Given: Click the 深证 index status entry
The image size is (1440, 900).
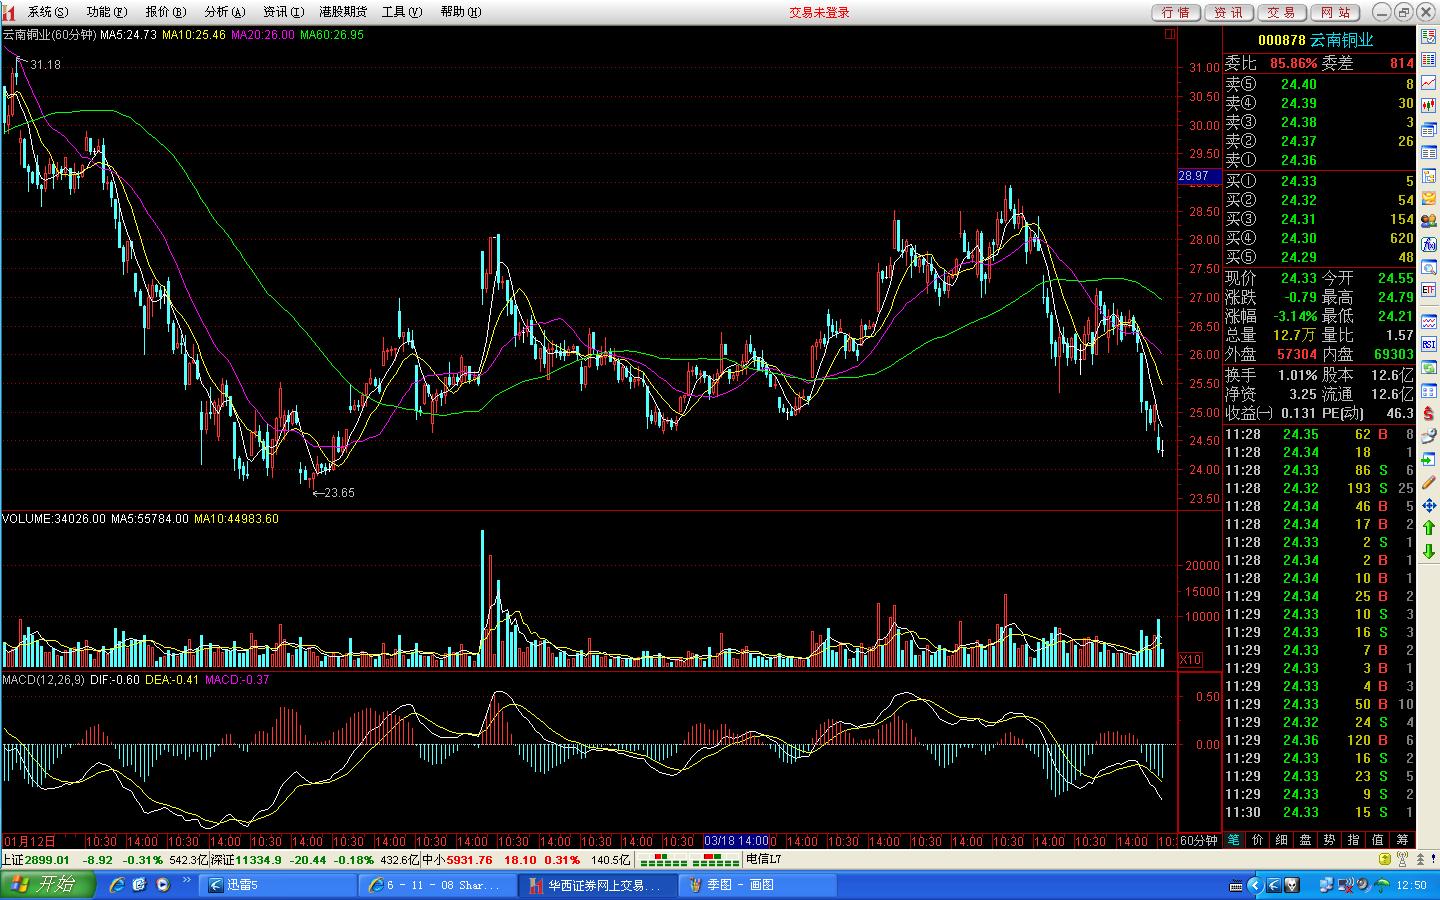Looking at the screenshot, I should (314, 860).
